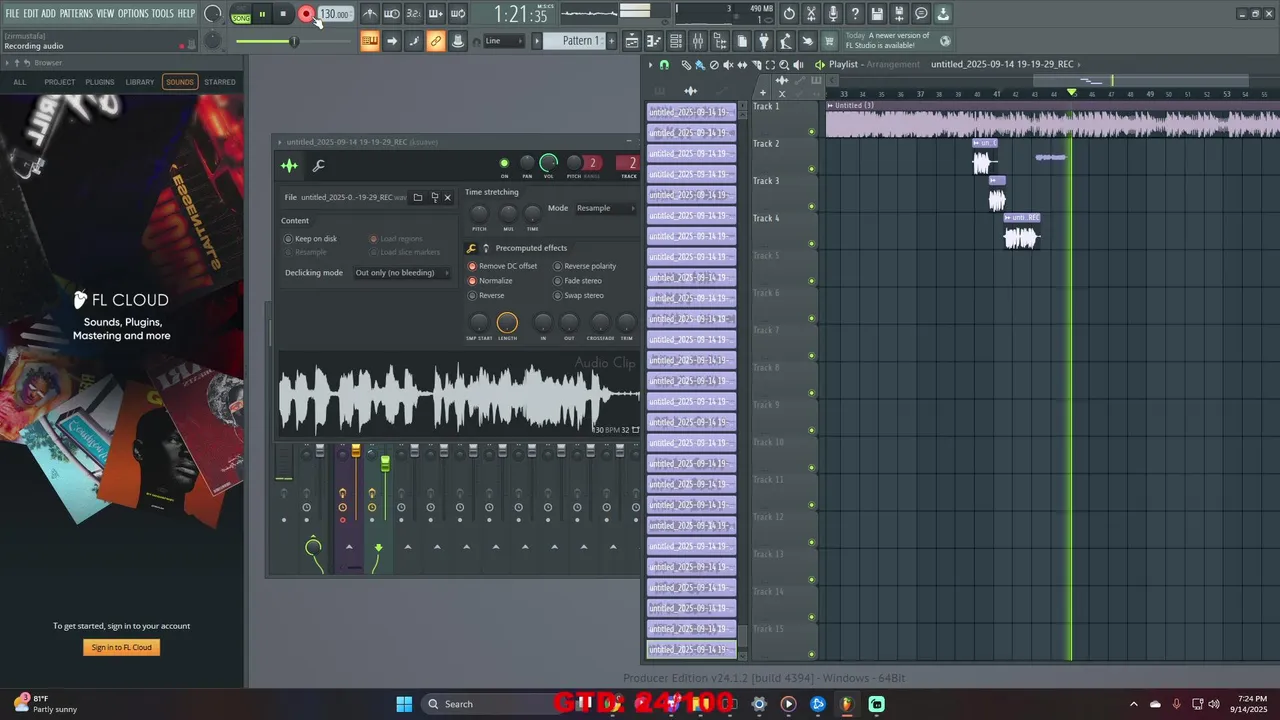Select the Mute tool in Playlist toolbar
1280x720 pixels.
coord(727,65)
